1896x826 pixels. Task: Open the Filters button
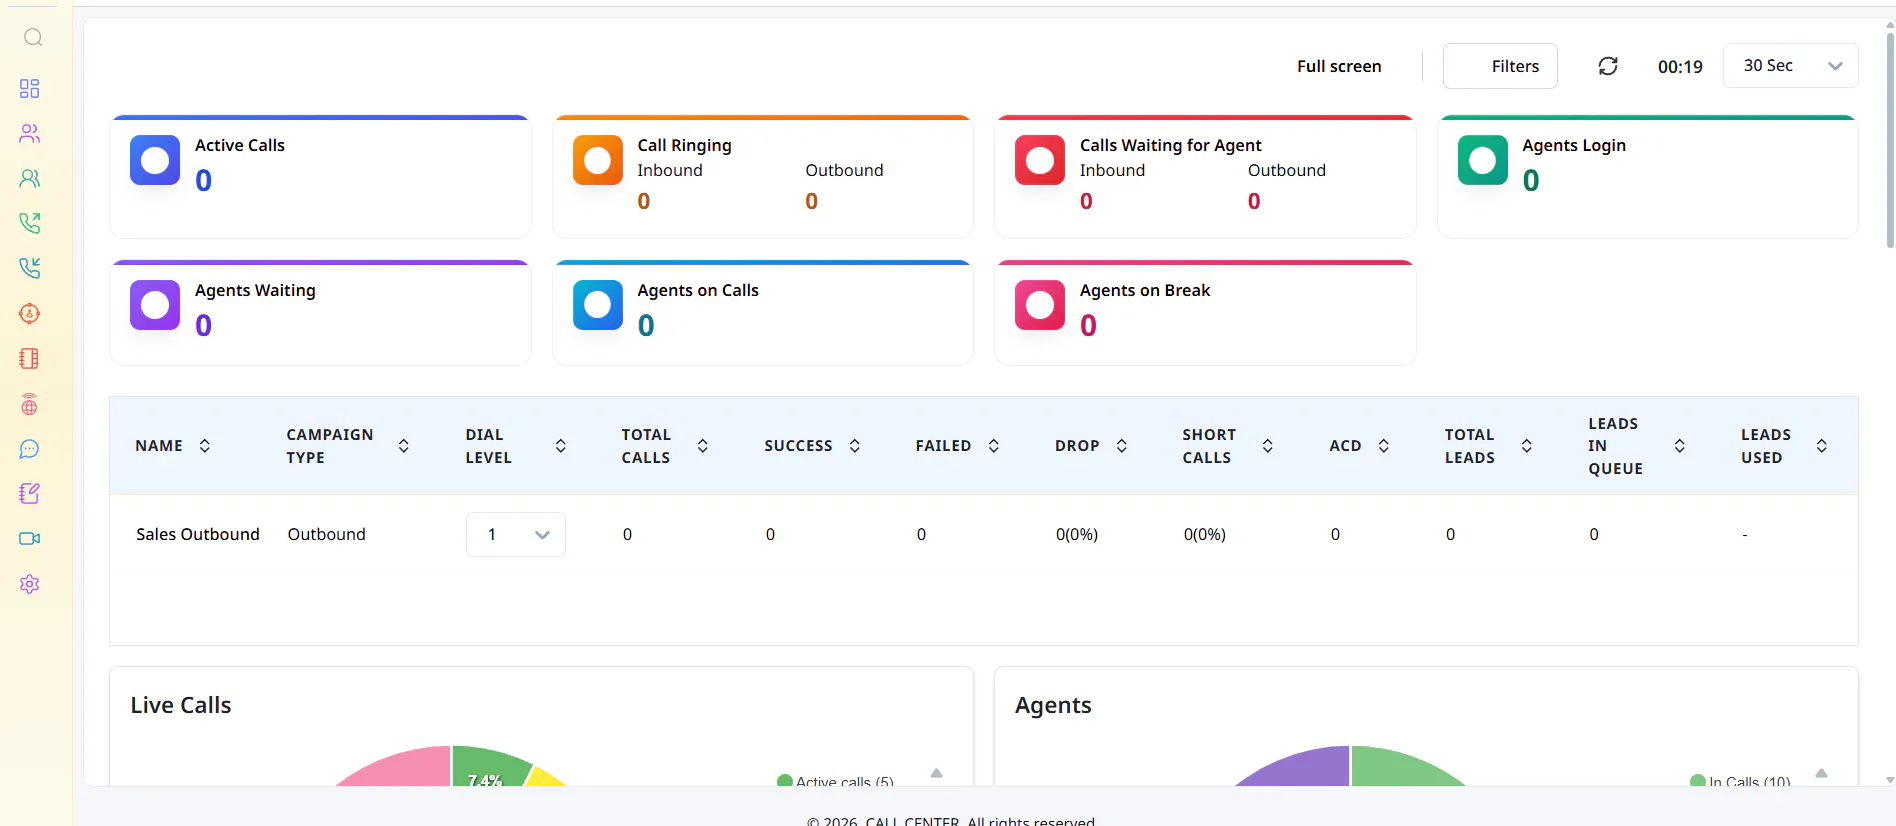point(1500,66)
